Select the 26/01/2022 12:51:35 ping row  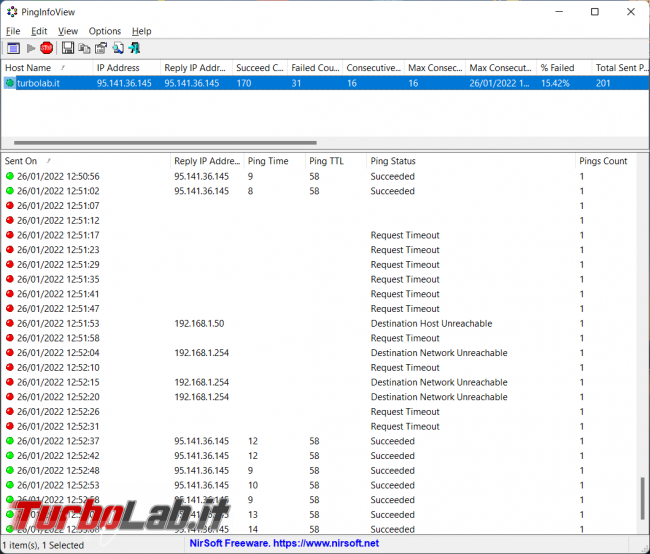[319, 279]
